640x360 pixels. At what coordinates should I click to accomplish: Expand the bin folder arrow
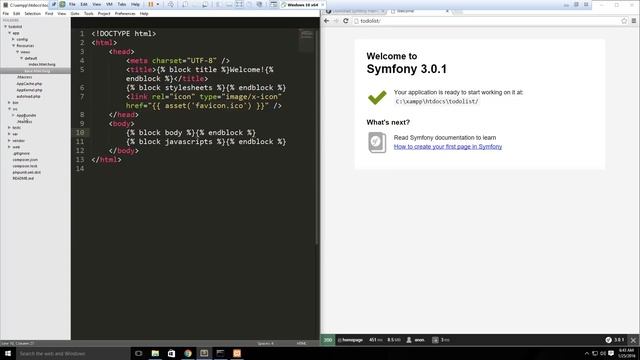click(9, 102)
